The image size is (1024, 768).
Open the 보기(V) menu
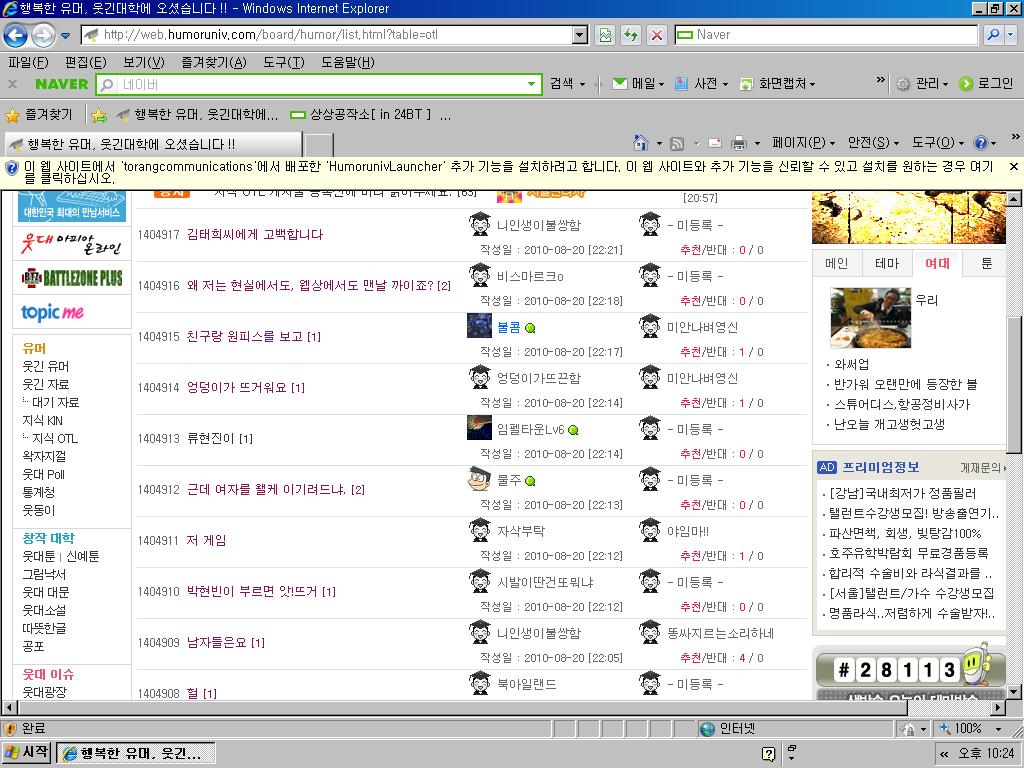(143, 62)
